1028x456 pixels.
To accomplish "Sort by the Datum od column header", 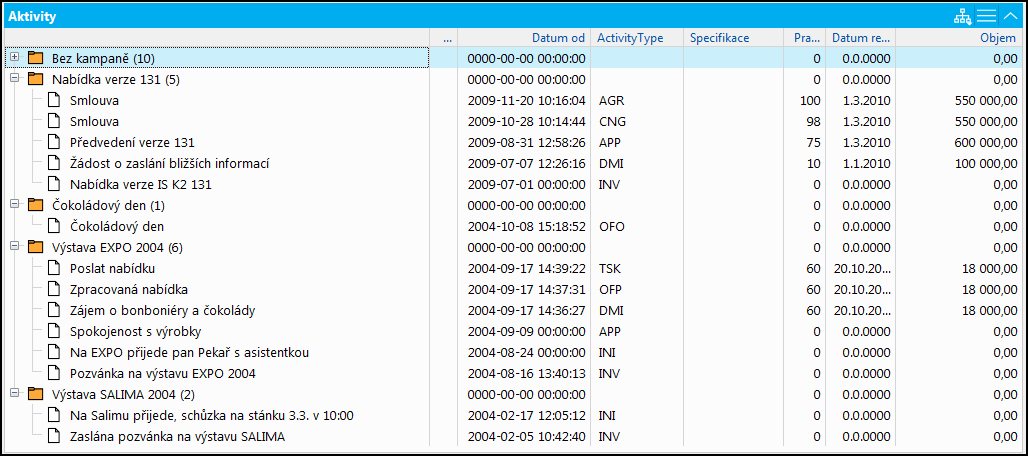I will pyautogui.click(x=524, y=38).
